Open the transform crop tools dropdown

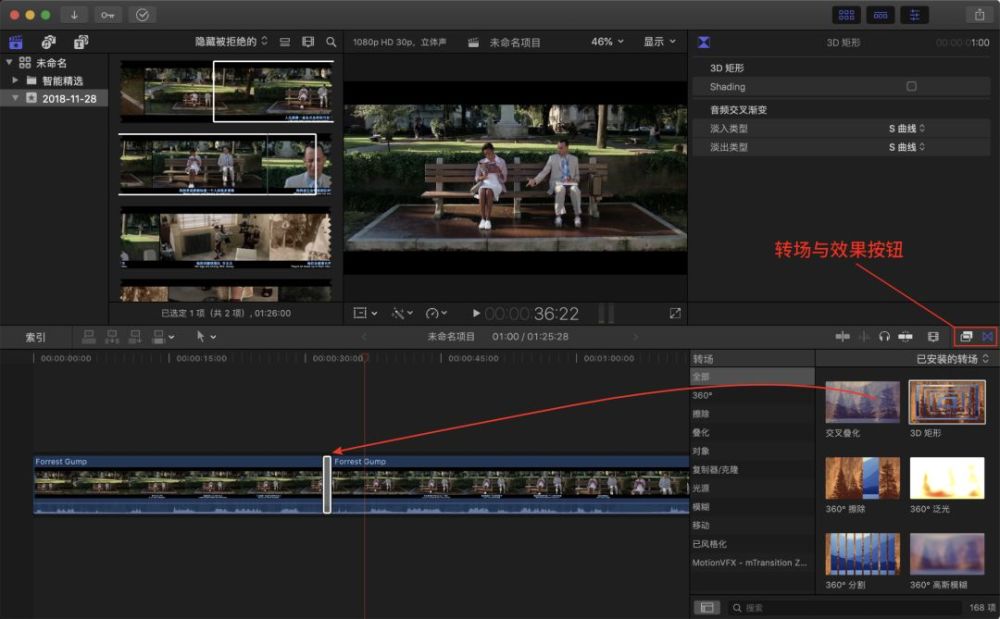pos(365,313)
